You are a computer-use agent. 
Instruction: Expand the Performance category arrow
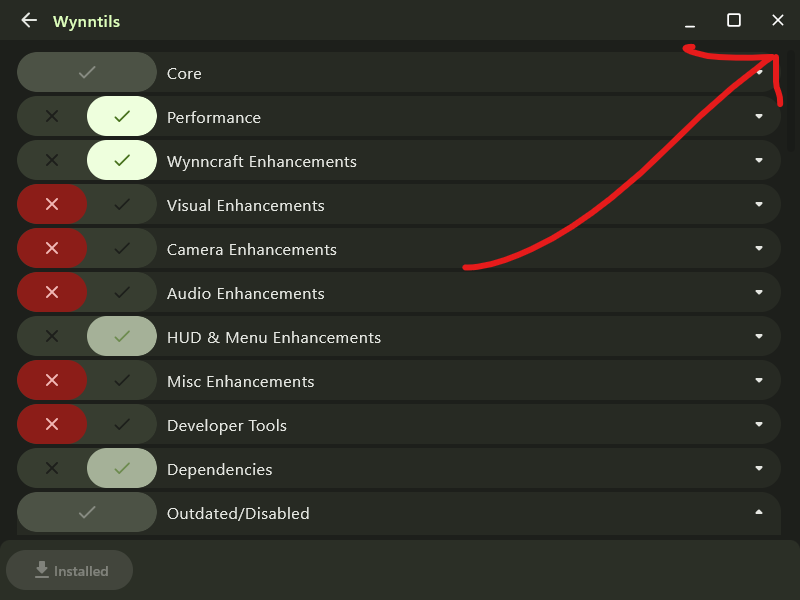[x=759, y=117]
